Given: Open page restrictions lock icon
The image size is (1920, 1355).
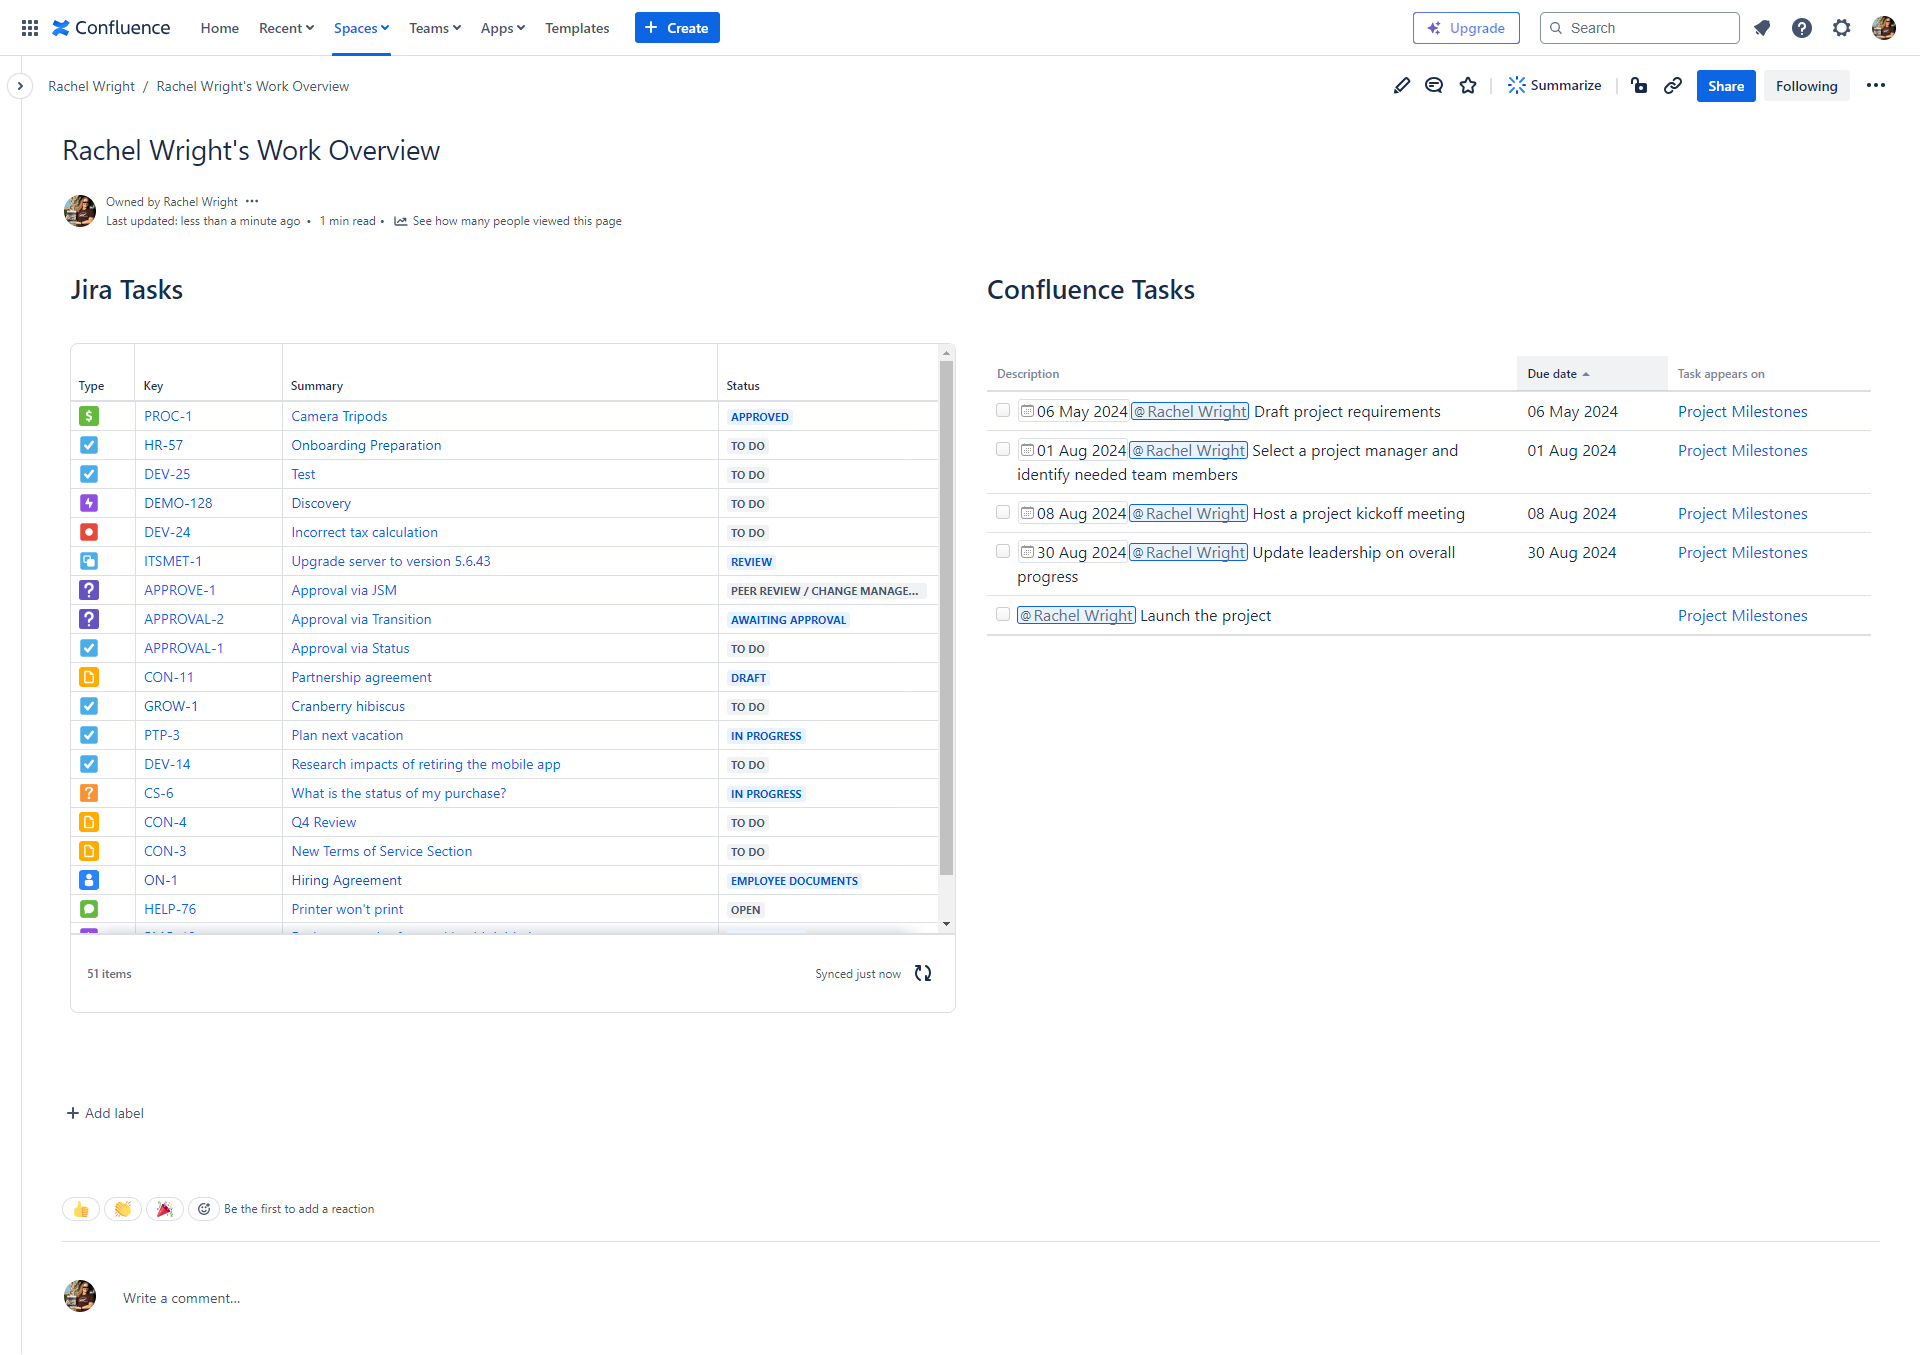Looking at the screenshot, I should click(x=1639, y=86).
